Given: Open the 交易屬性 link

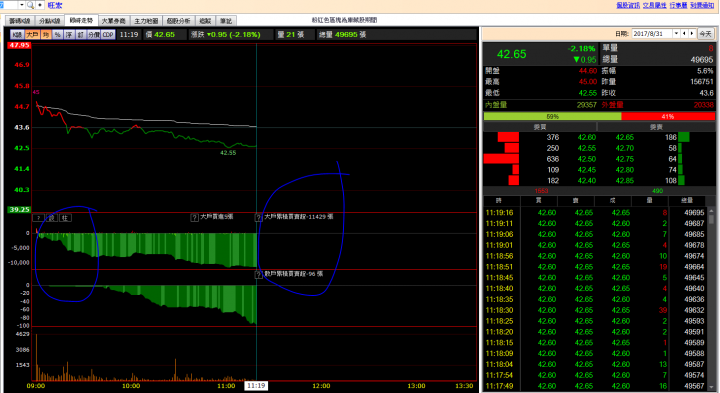Looking at the screenshot, I should (x=654, y=5).
